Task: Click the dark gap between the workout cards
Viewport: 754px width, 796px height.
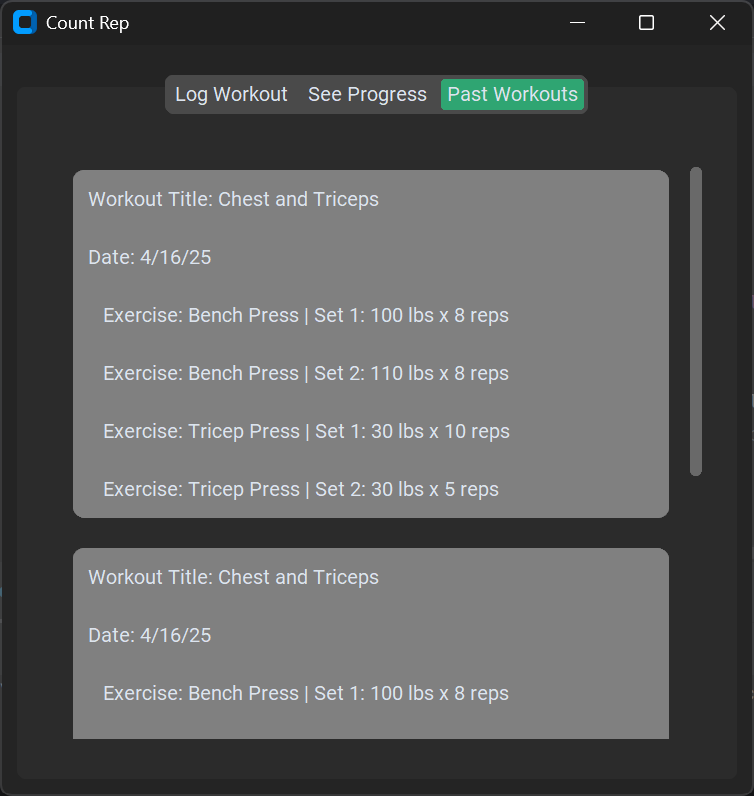Action: pyautogui.click(x=370, y=533)
